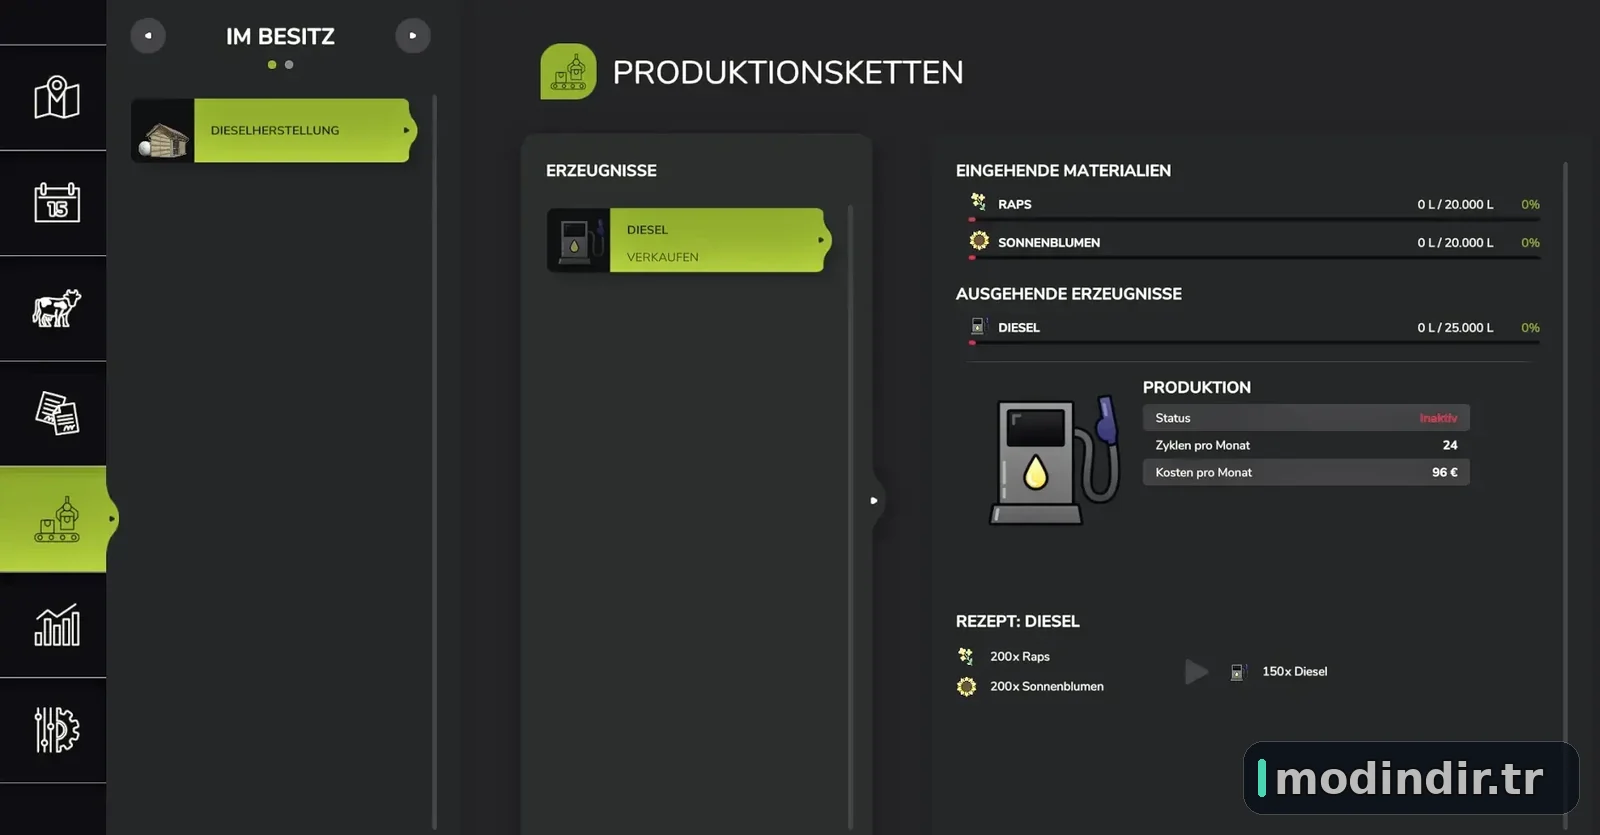Click the owned productions list scrollbar

tap(434, 462)
